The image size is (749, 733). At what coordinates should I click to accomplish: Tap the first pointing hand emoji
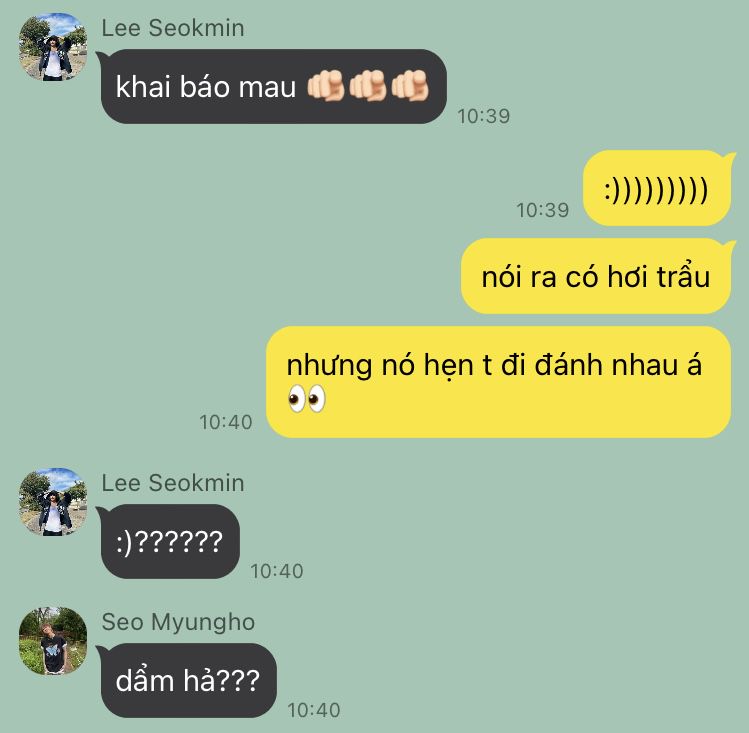[326, 86]
